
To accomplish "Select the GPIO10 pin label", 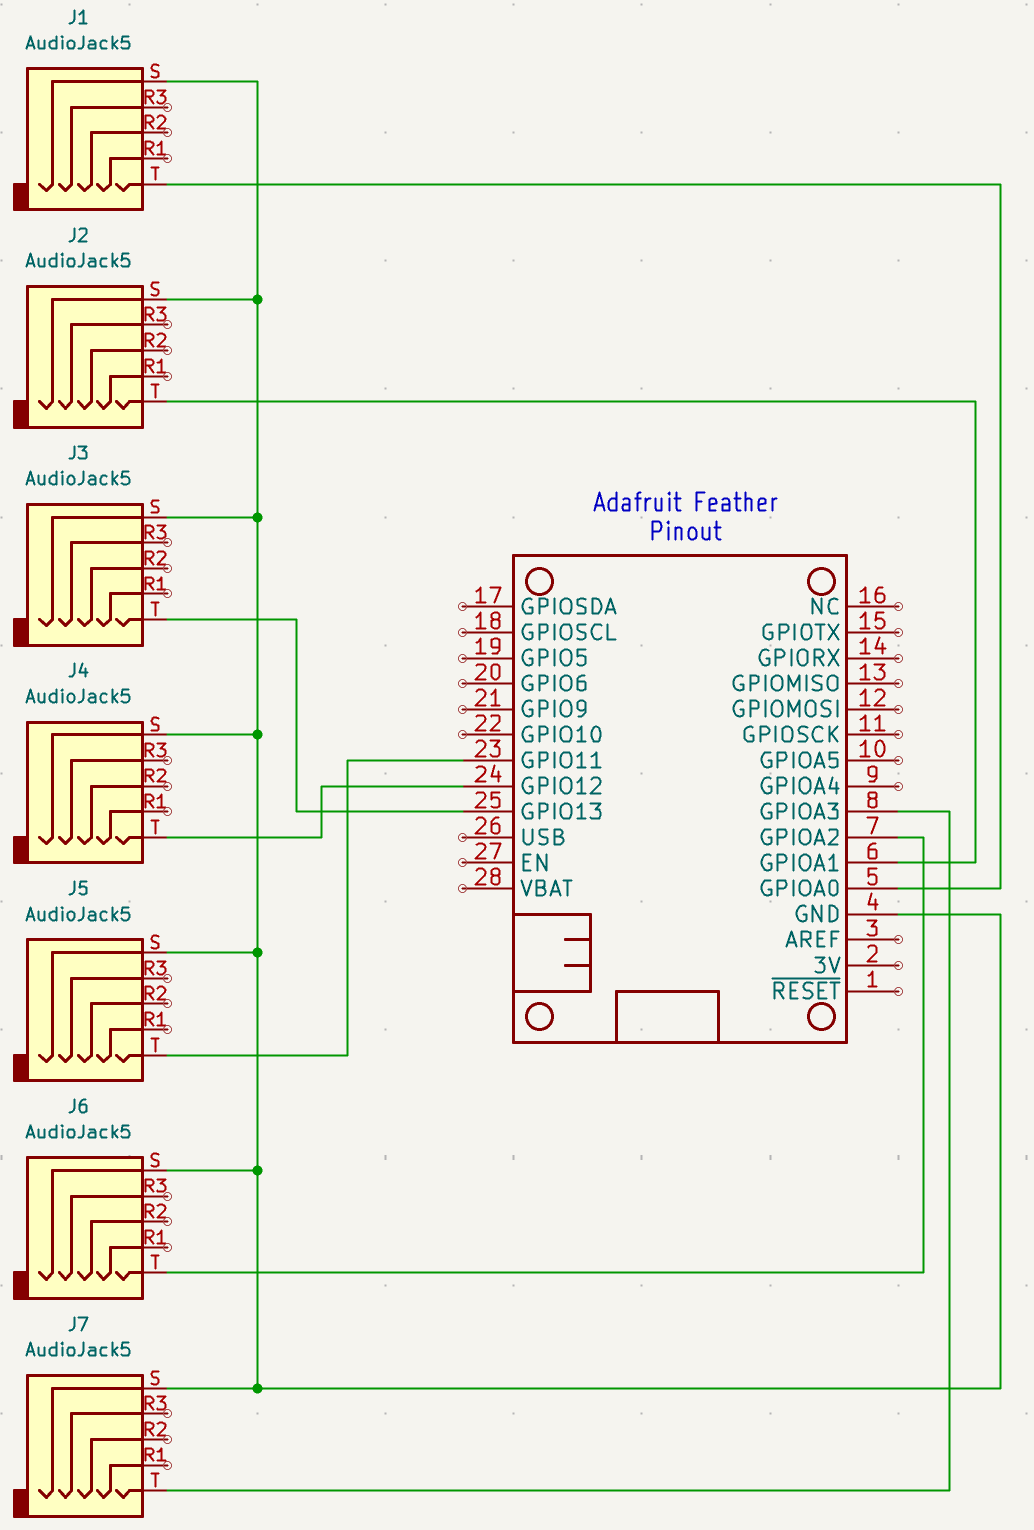I will pos(561,735).
